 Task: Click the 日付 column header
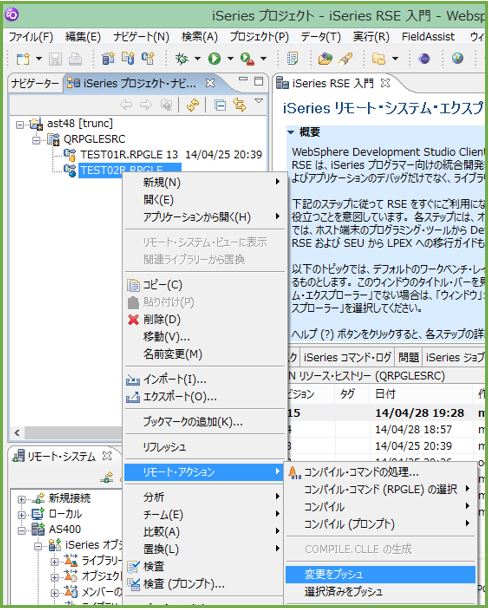(385, 394)
